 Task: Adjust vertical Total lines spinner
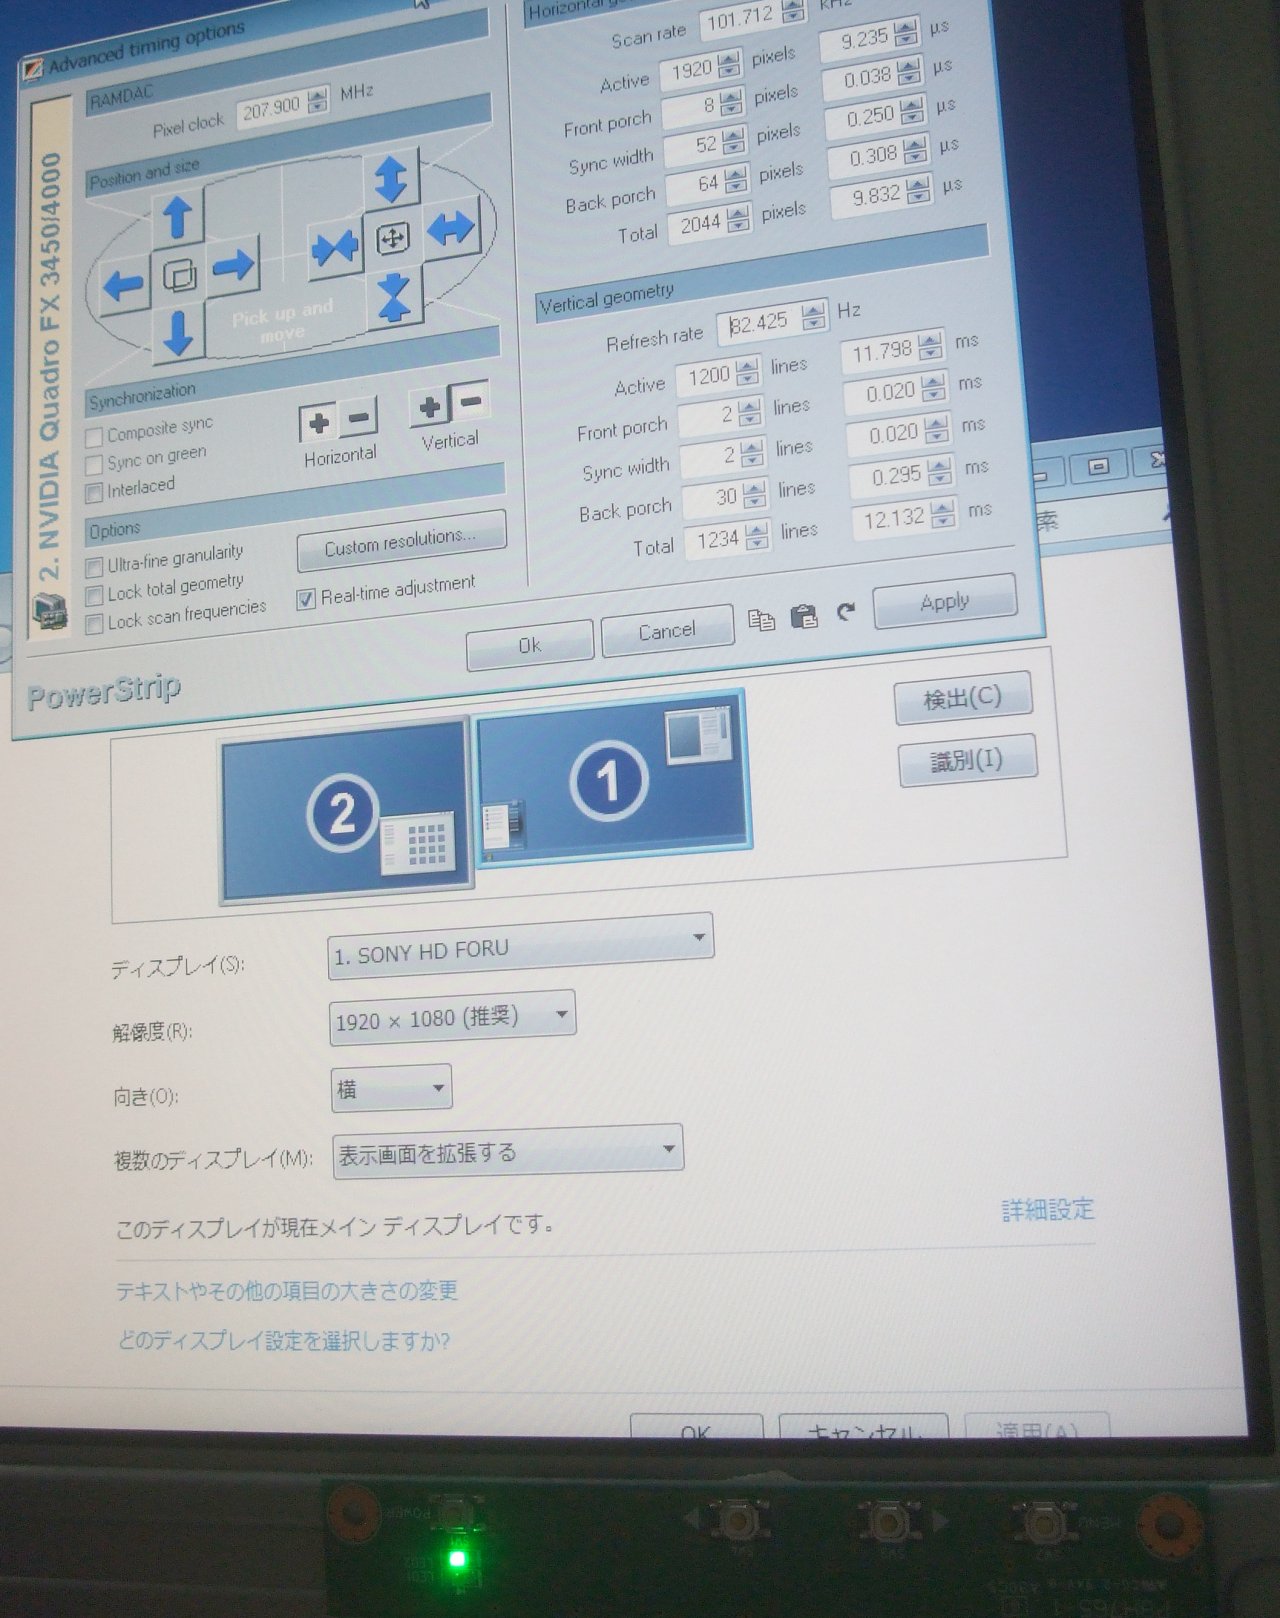point(758,535)
